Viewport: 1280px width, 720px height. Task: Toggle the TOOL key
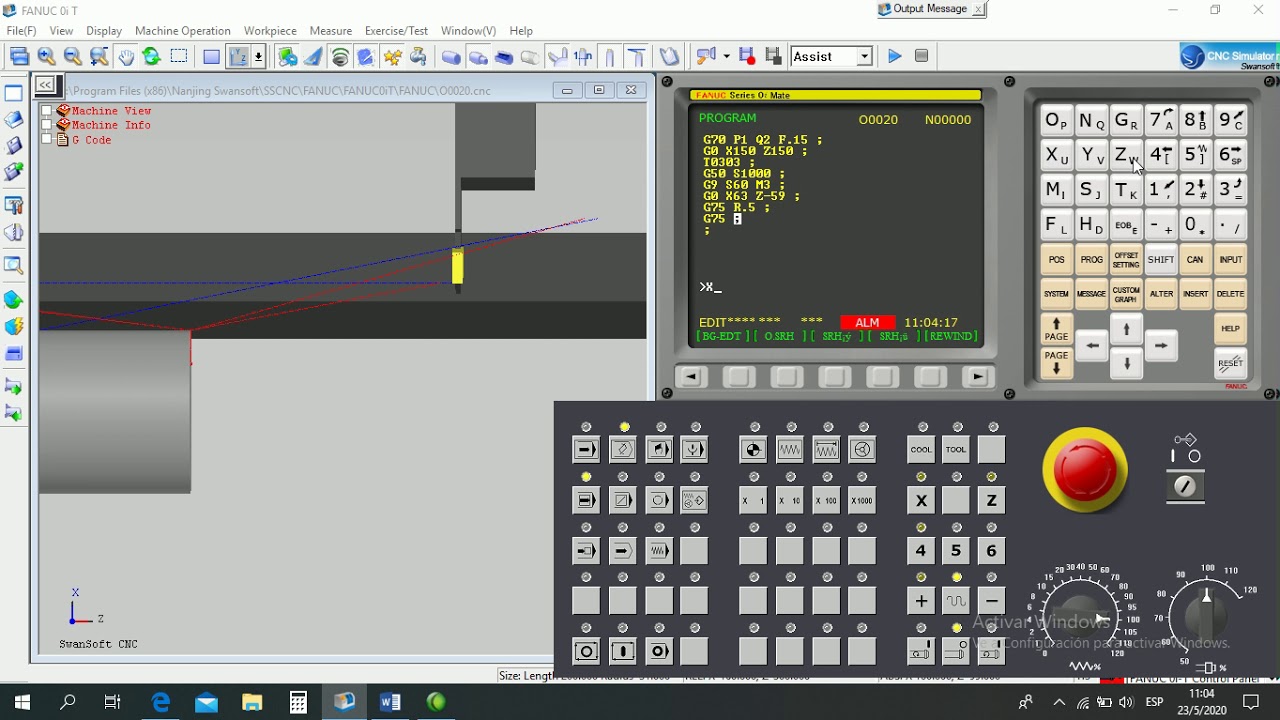coord(956,450)
